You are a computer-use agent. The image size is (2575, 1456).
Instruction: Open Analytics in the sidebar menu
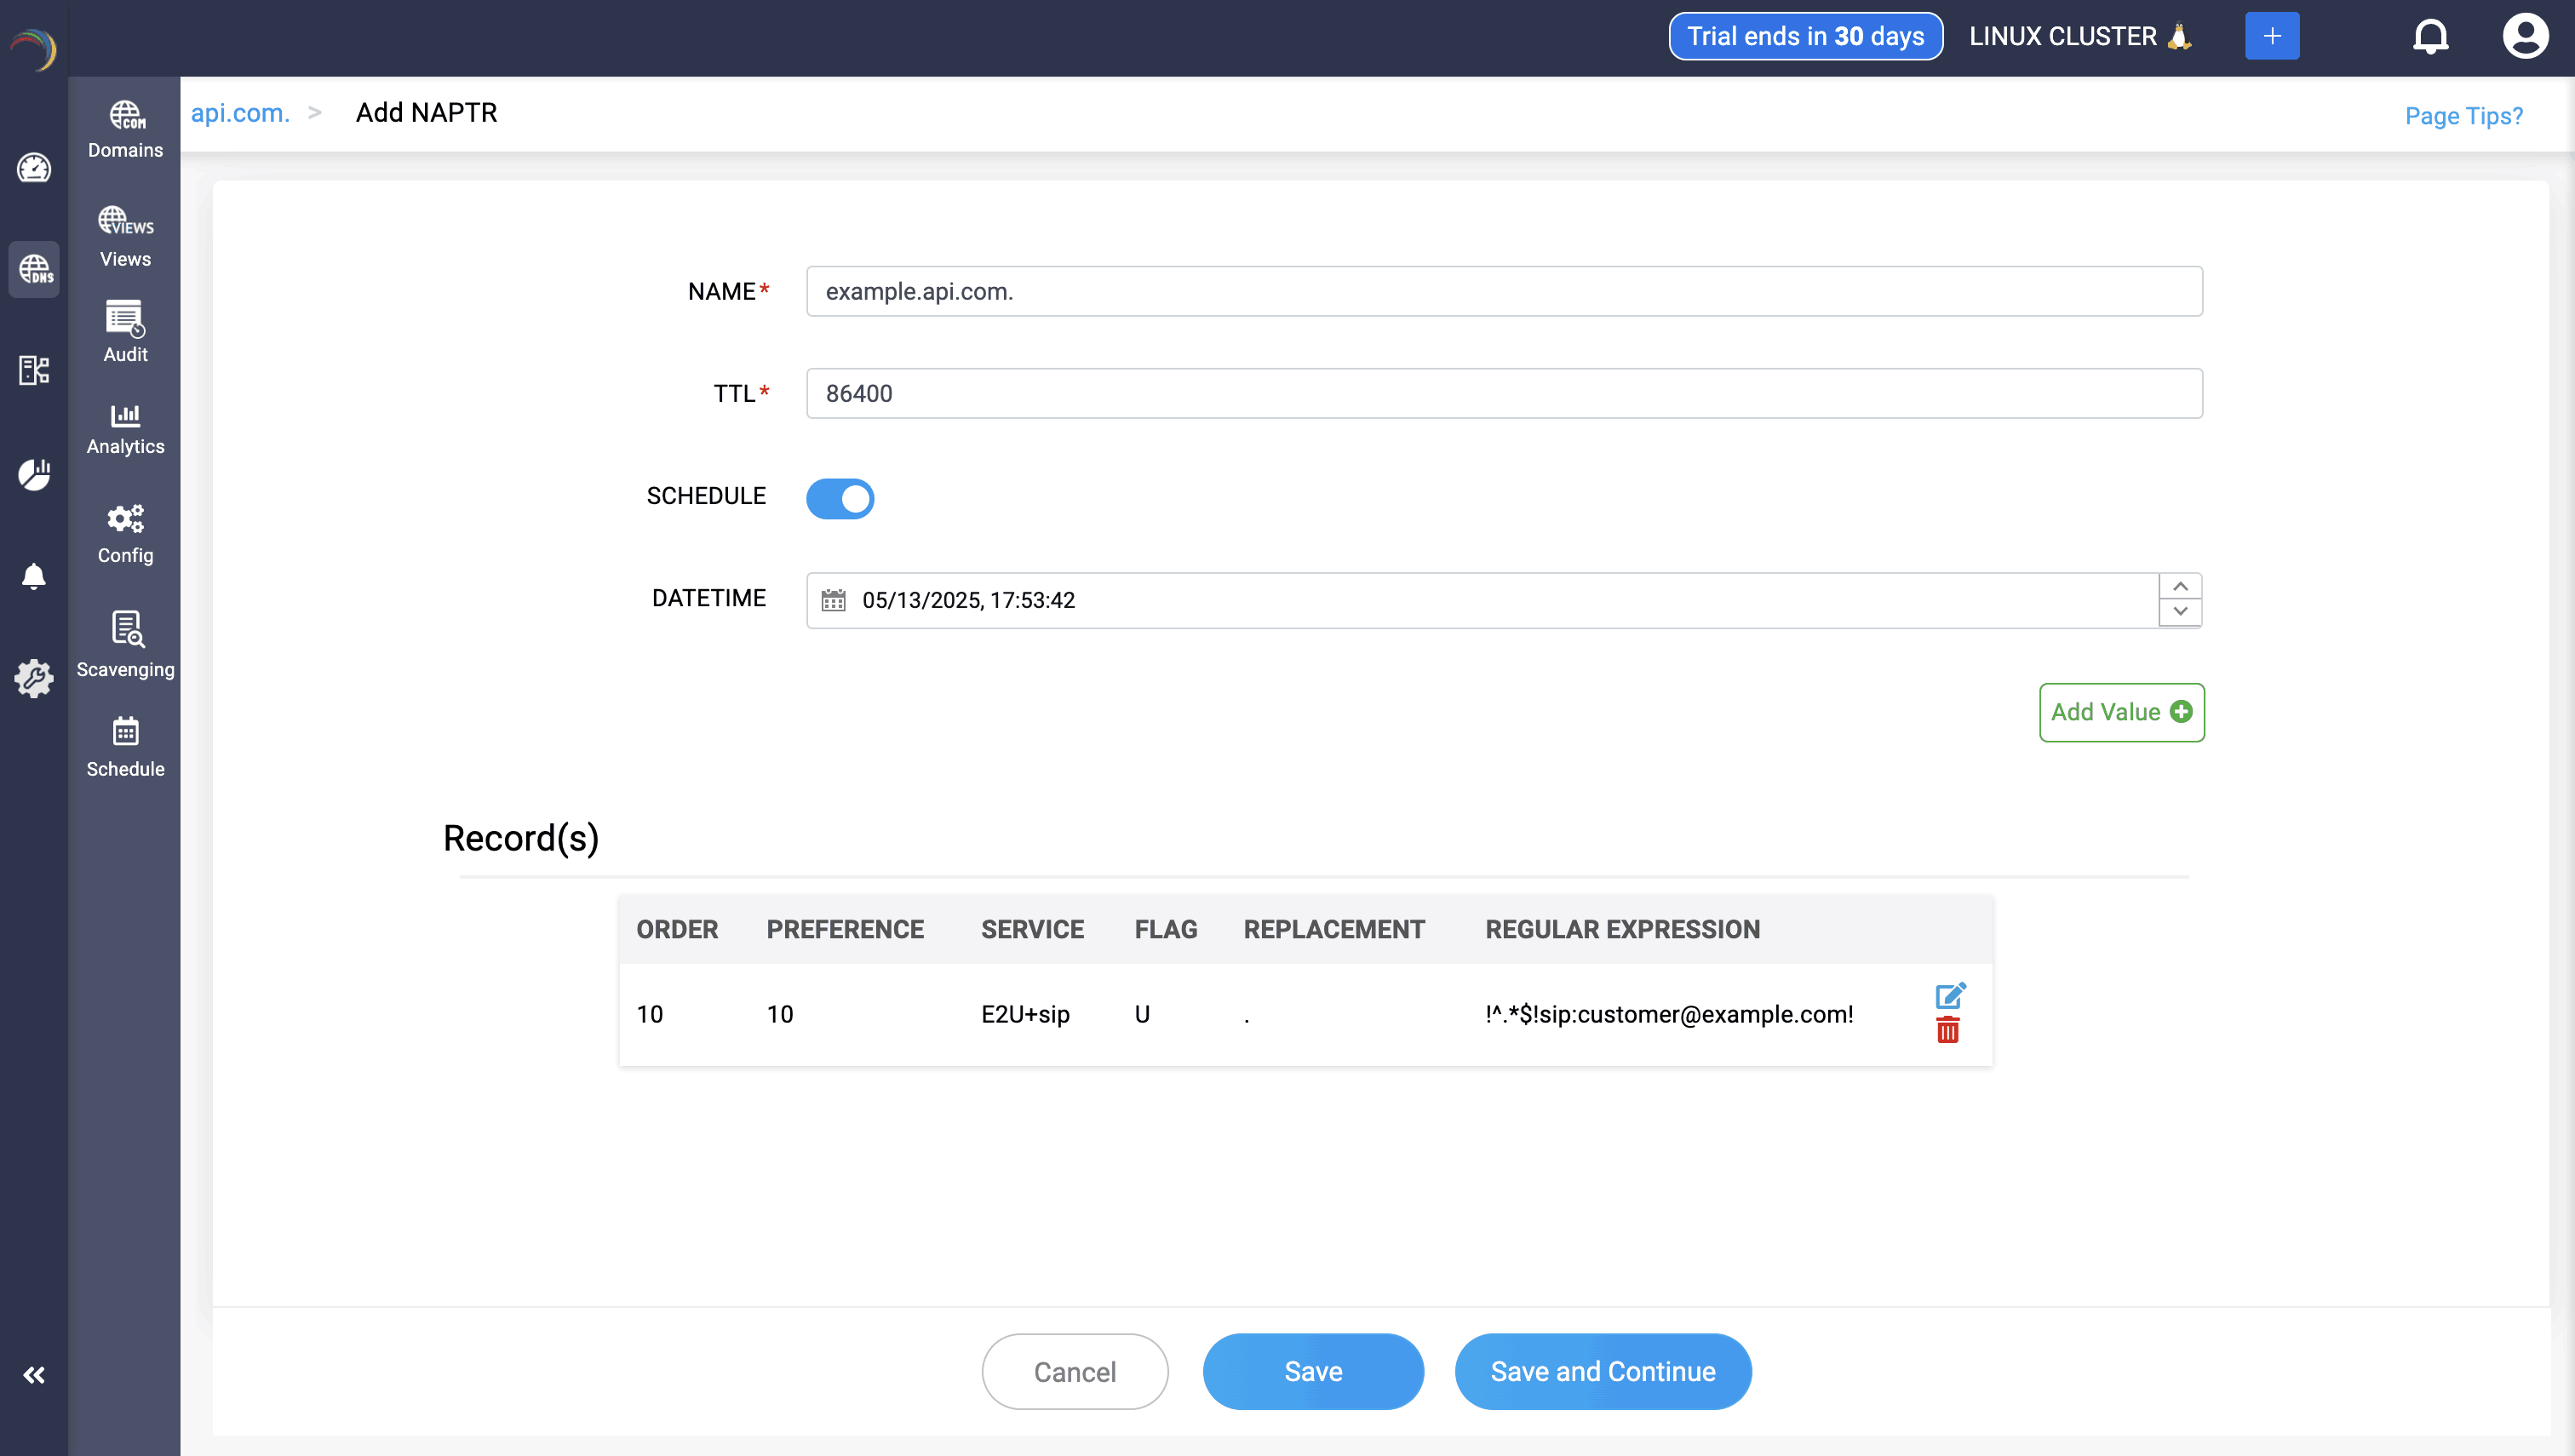pyautogui.click(x=125, y=430)
